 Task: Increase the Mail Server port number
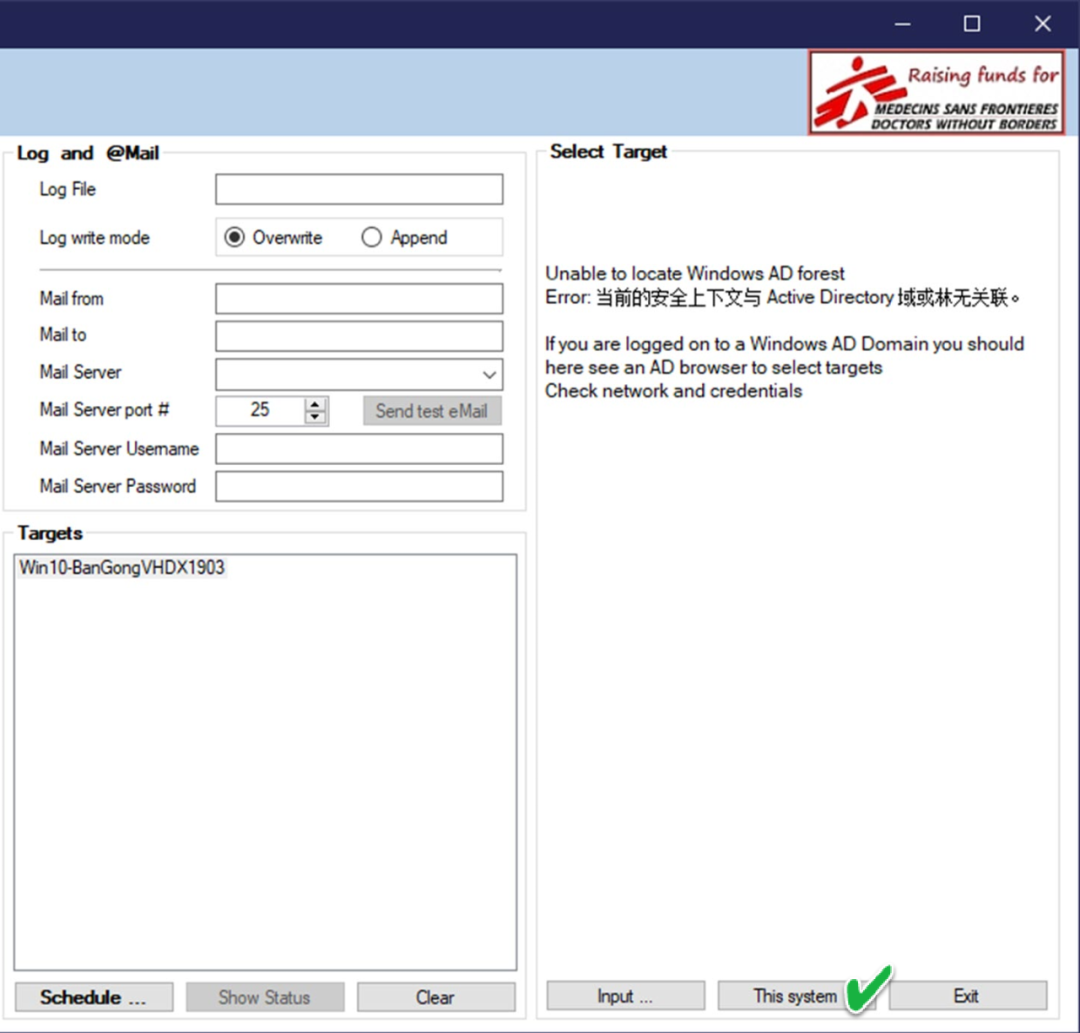[x=316, y=404]
